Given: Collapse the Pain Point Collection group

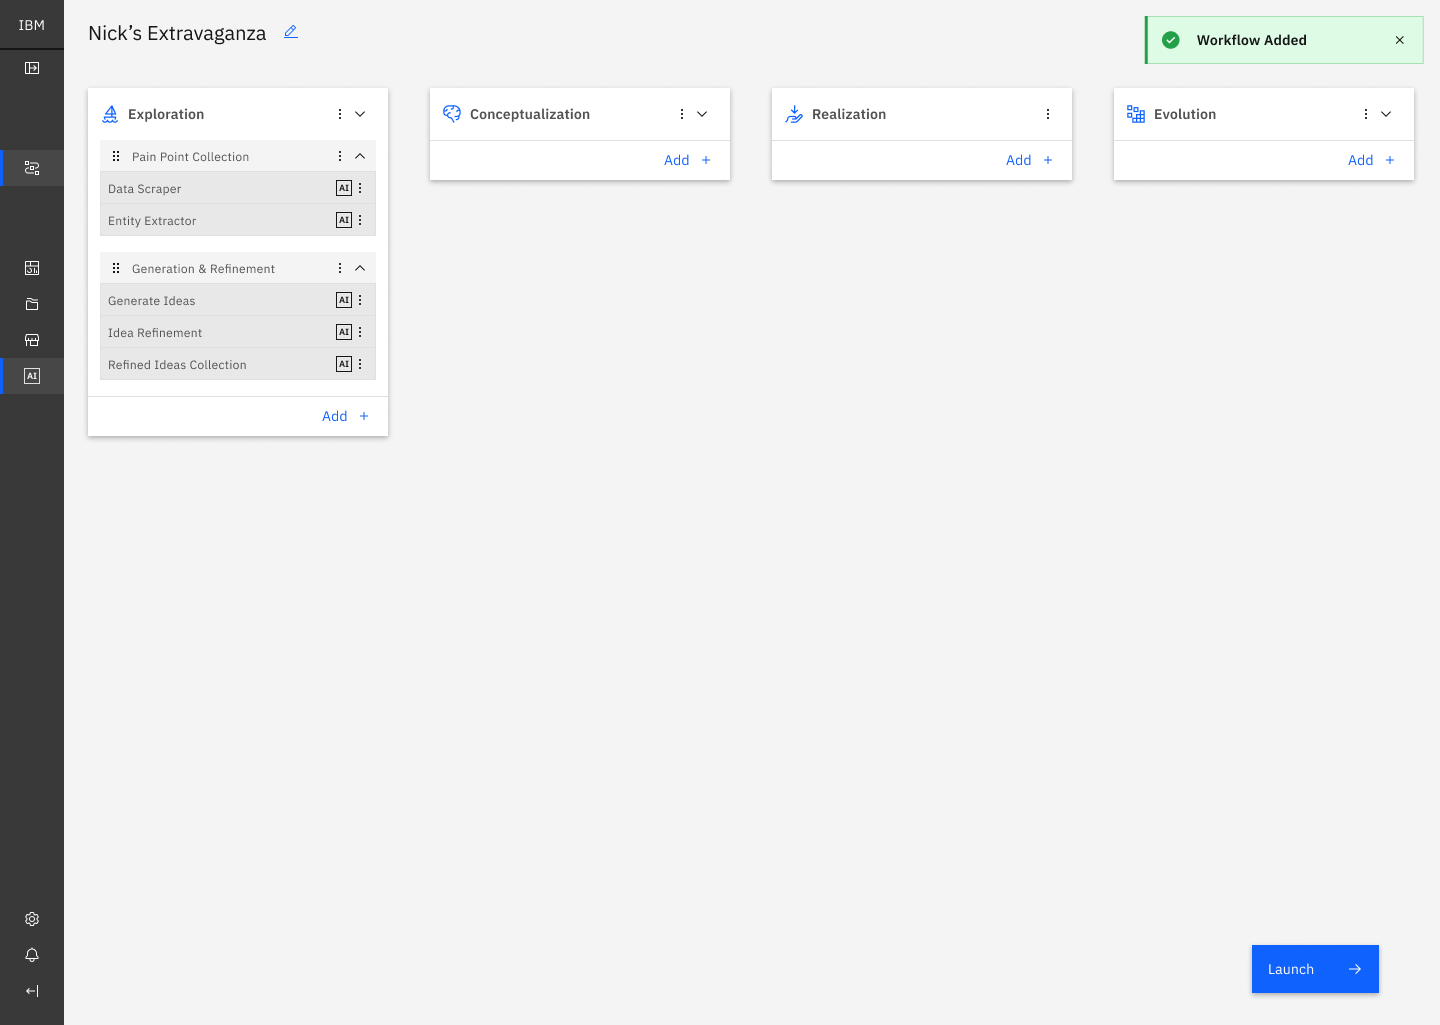Looking at the screenshot, I should [x=360, y=156].
